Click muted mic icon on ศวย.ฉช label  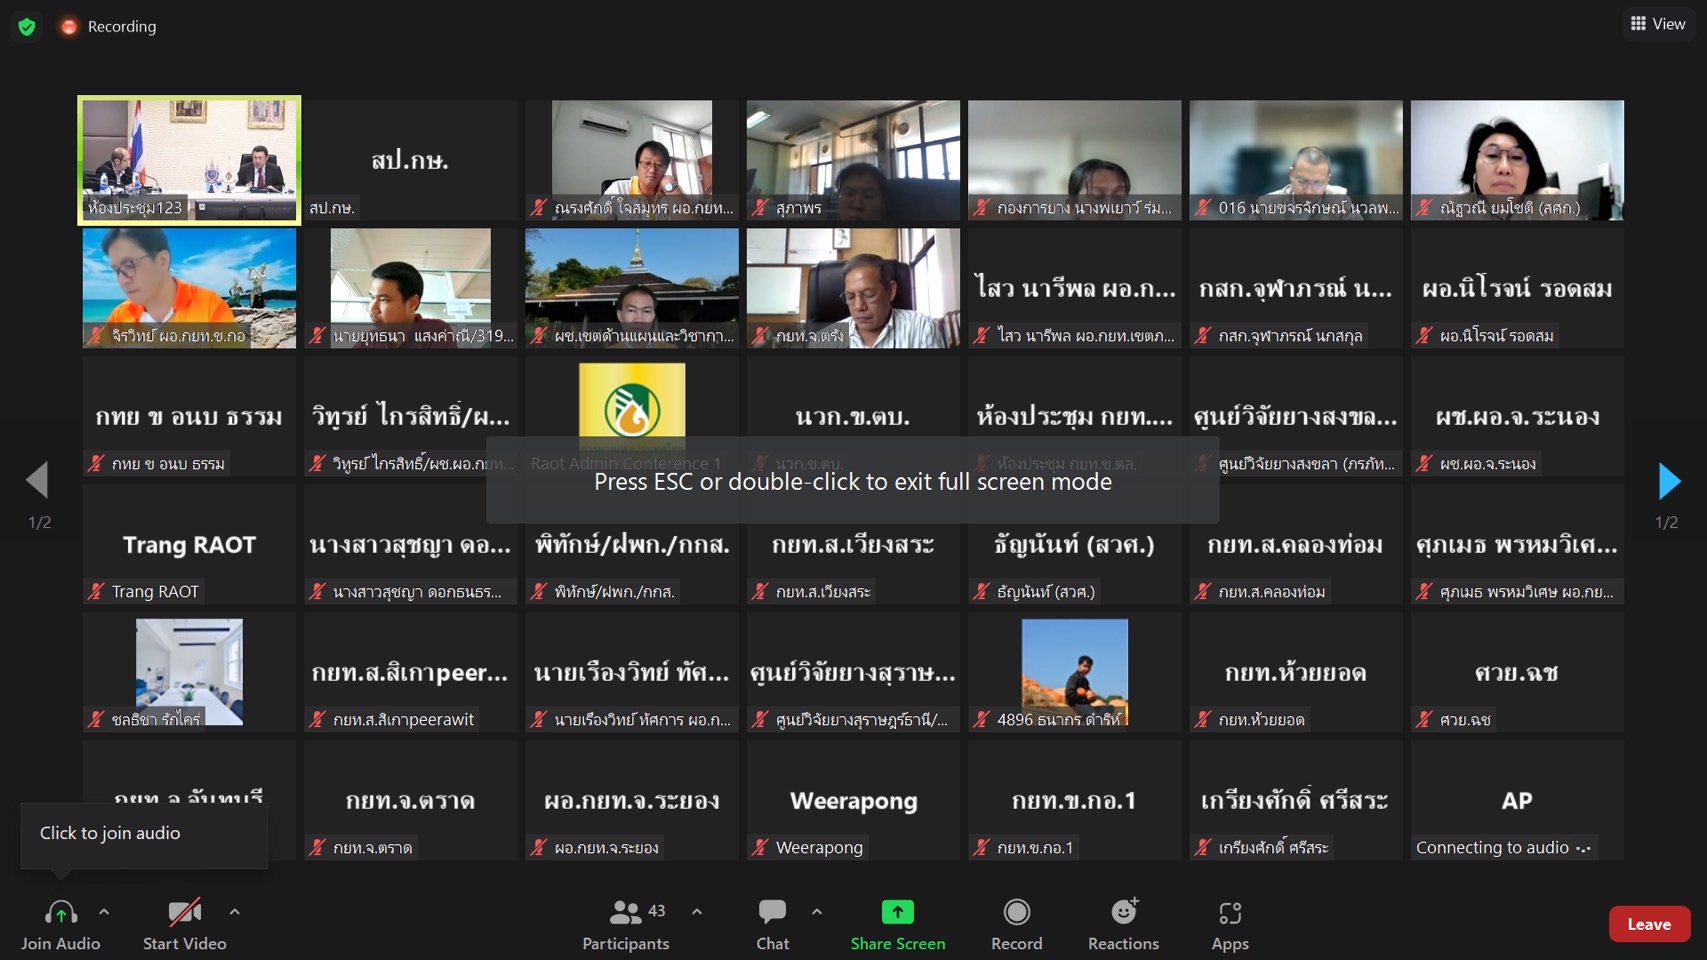pos(1425,719)
